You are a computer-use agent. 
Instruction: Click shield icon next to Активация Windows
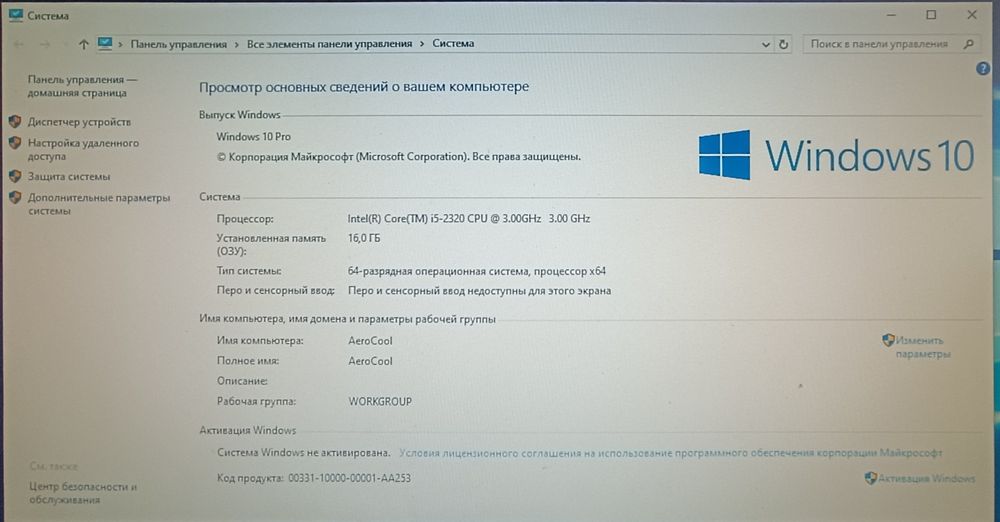point(871,478)
